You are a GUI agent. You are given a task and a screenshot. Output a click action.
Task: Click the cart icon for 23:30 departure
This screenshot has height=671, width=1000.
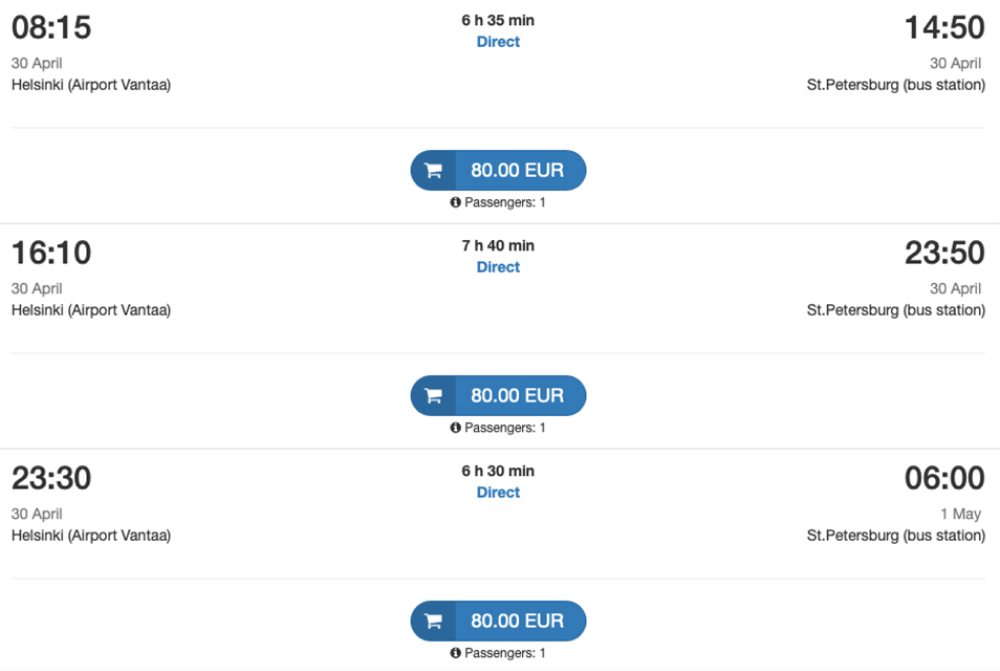click(x=434, y=621)
